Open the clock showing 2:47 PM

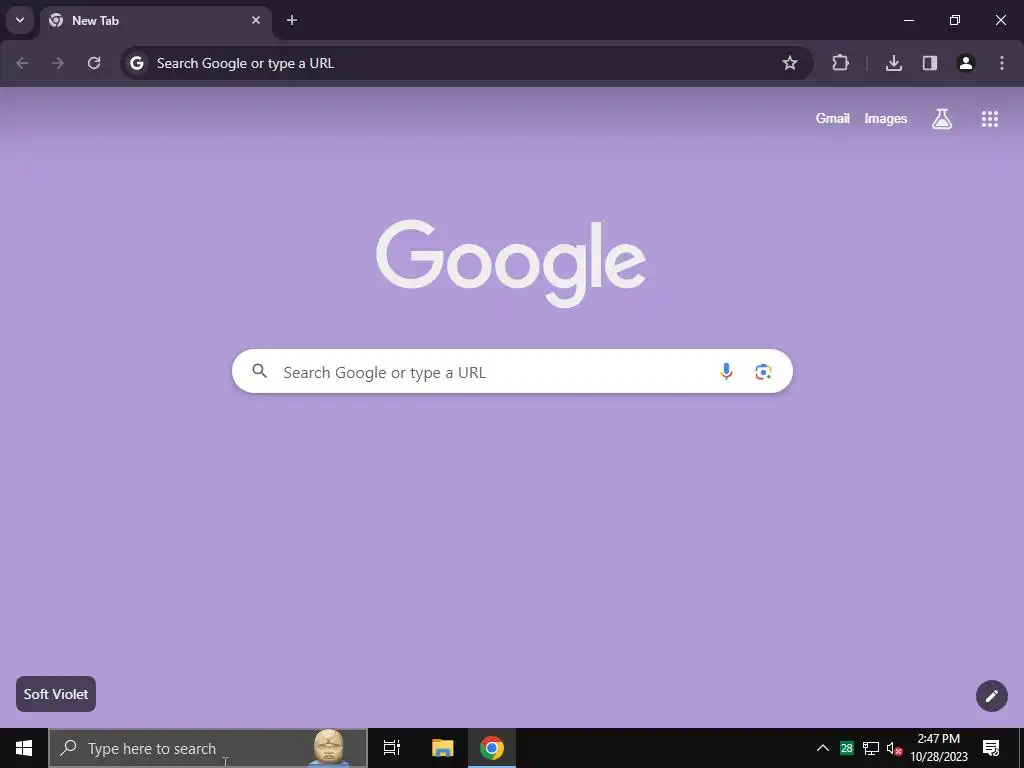(938, 748)
